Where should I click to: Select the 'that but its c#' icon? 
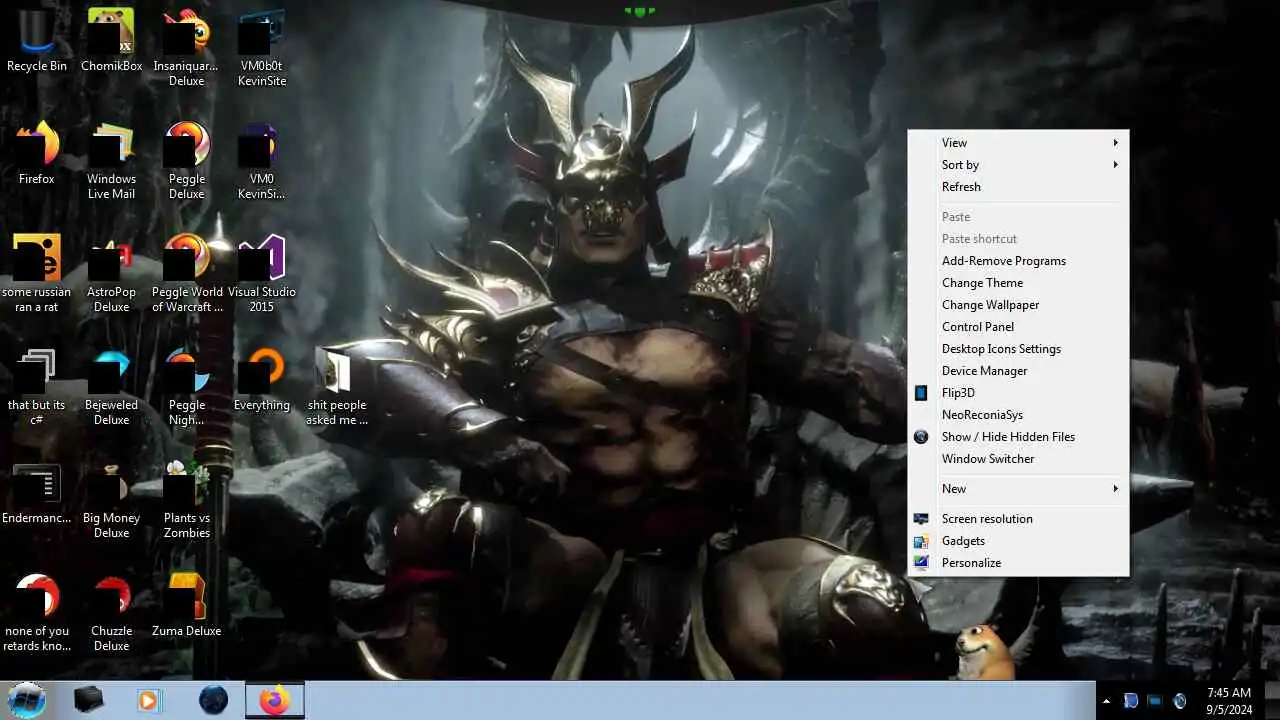[37, 386]
